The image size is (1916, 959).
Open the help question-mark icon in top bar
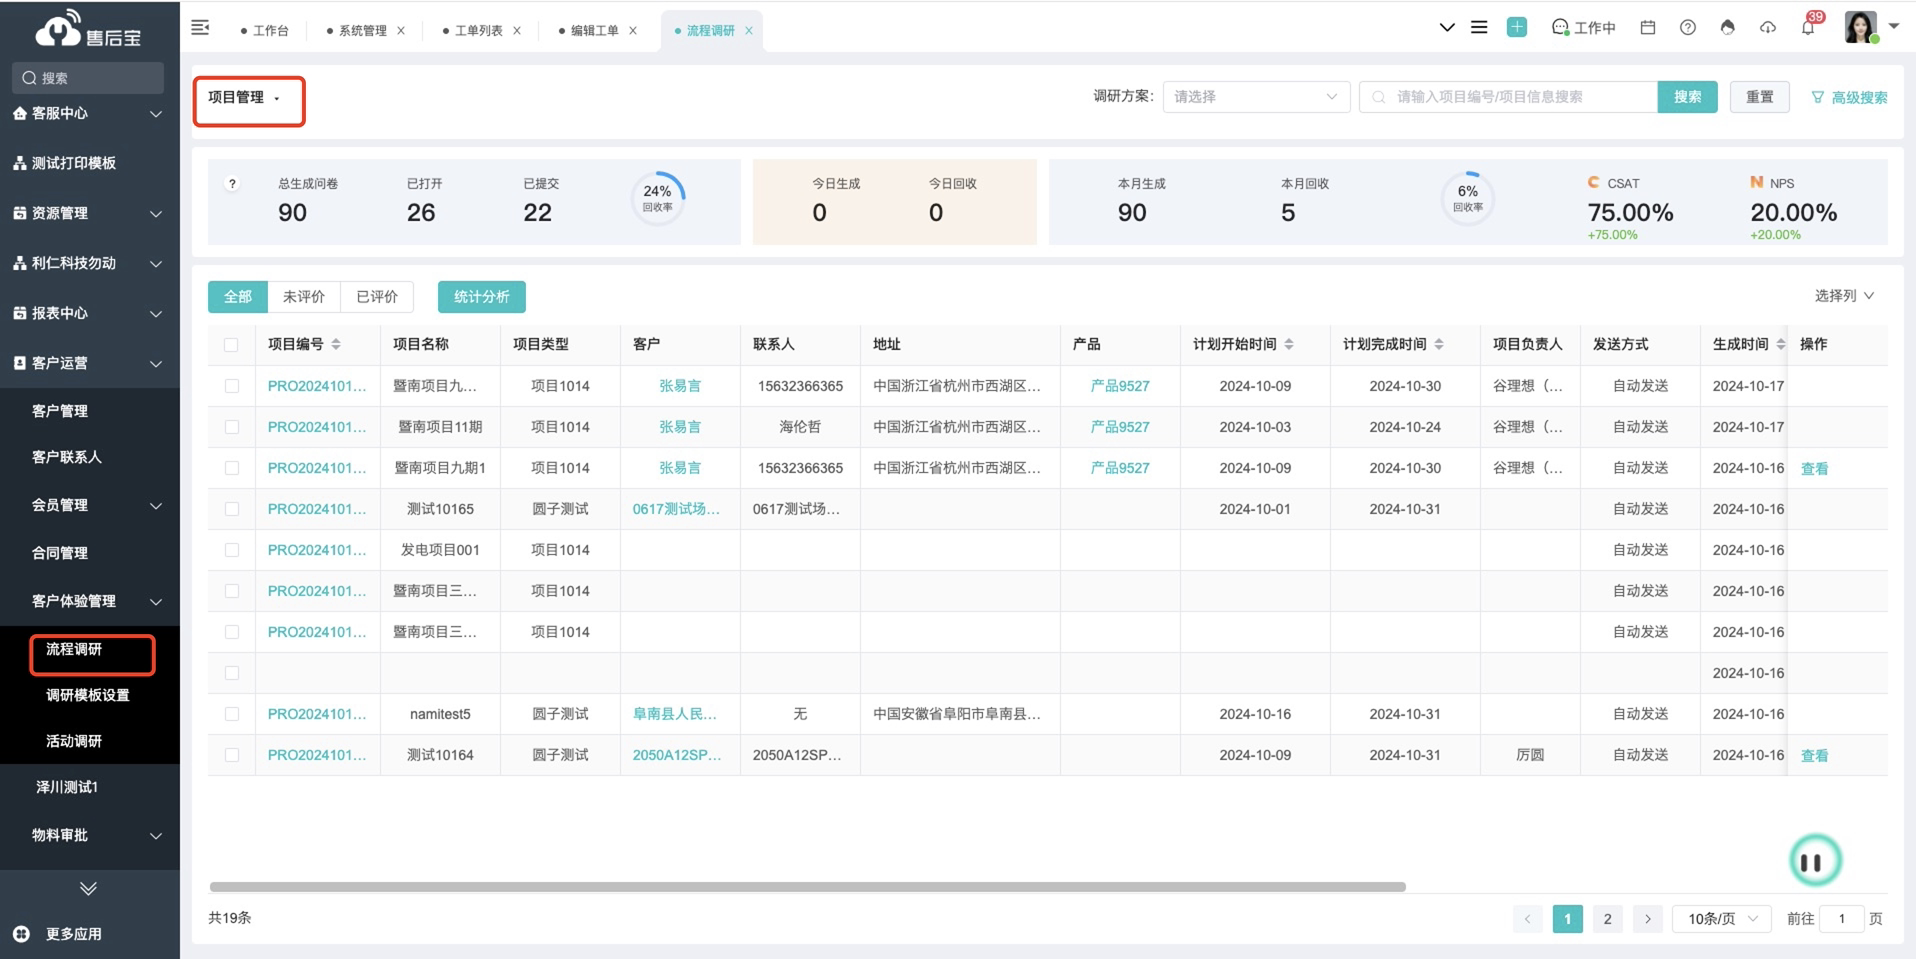pyautogui.click(x=1688, y=28)
